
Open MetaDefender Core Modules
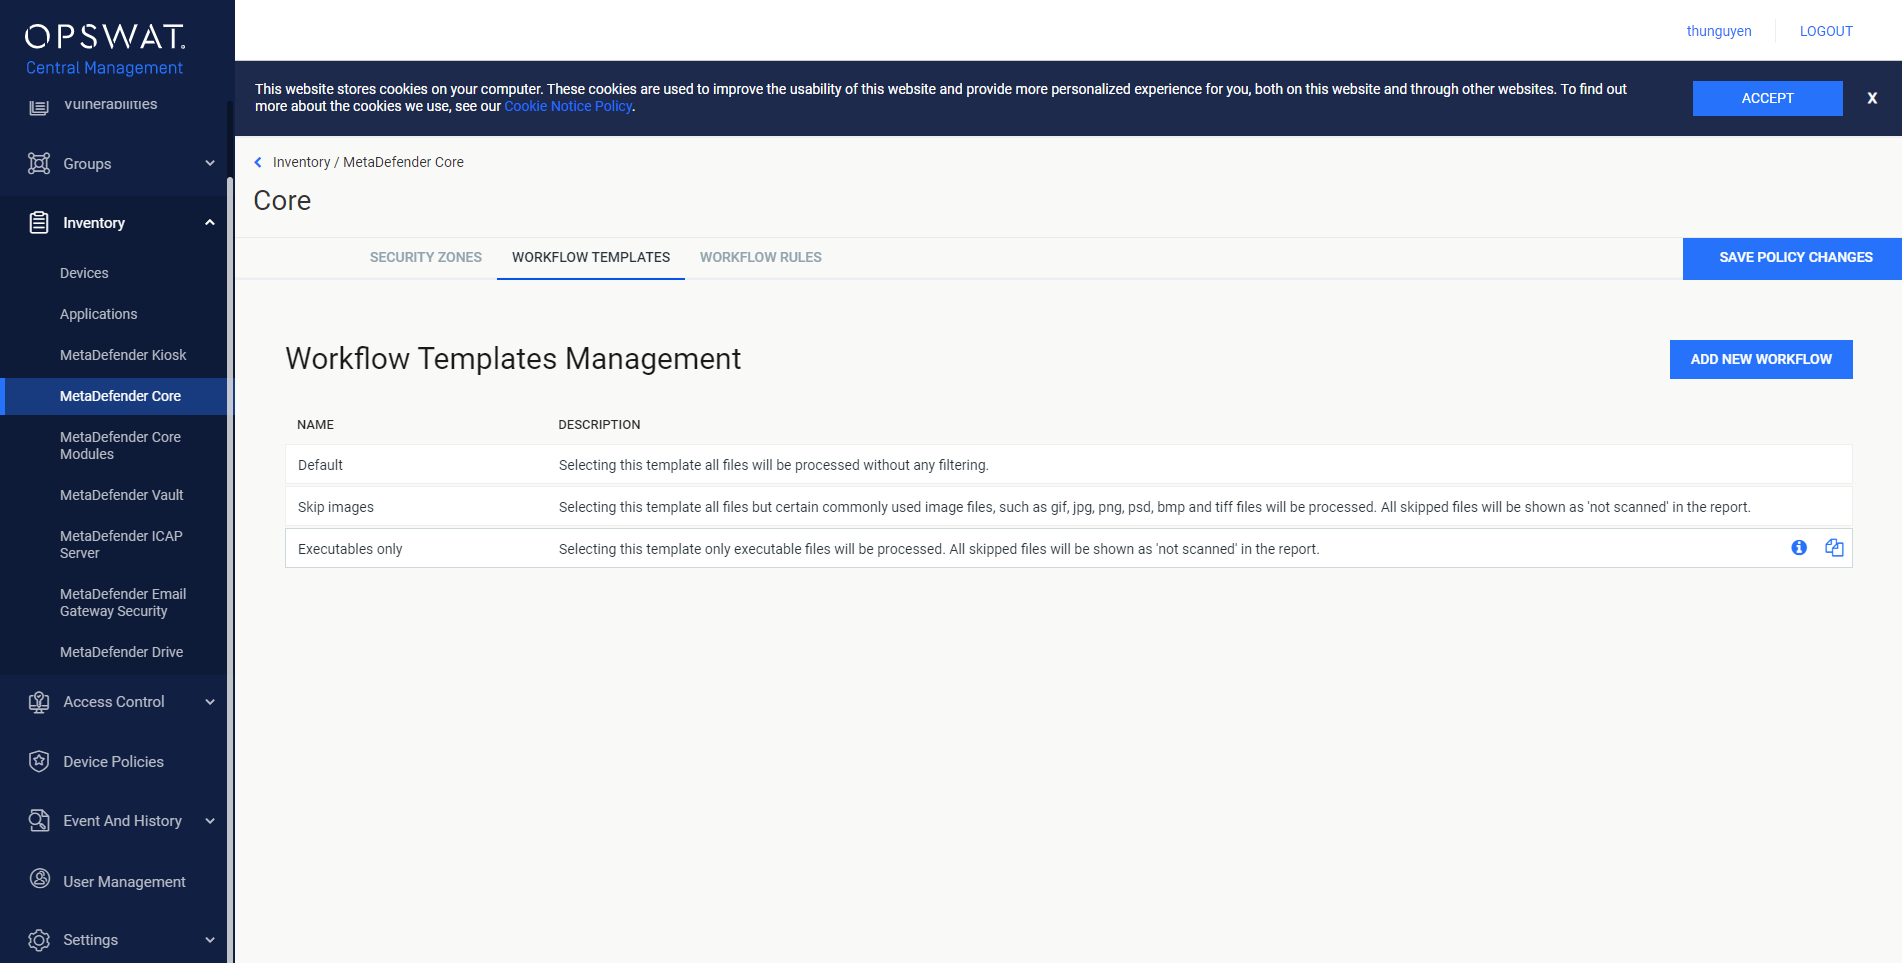click(120, 445)
